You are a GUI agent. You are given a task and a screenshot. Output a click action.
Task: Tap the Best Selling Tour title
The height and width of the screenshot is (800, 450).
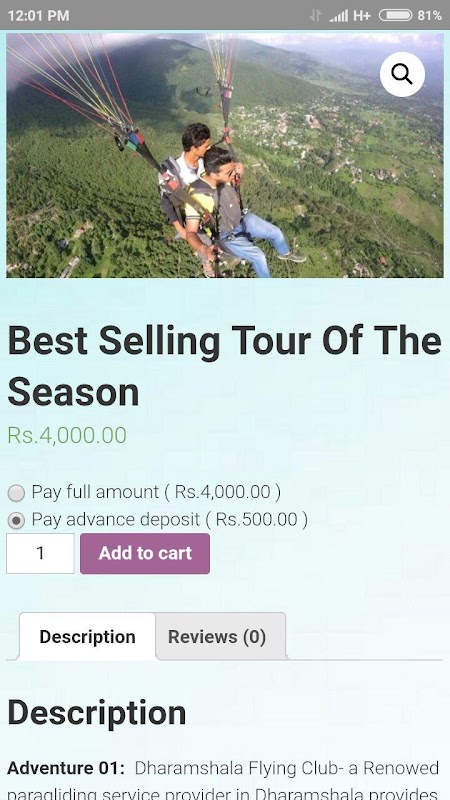pos(224,366)
